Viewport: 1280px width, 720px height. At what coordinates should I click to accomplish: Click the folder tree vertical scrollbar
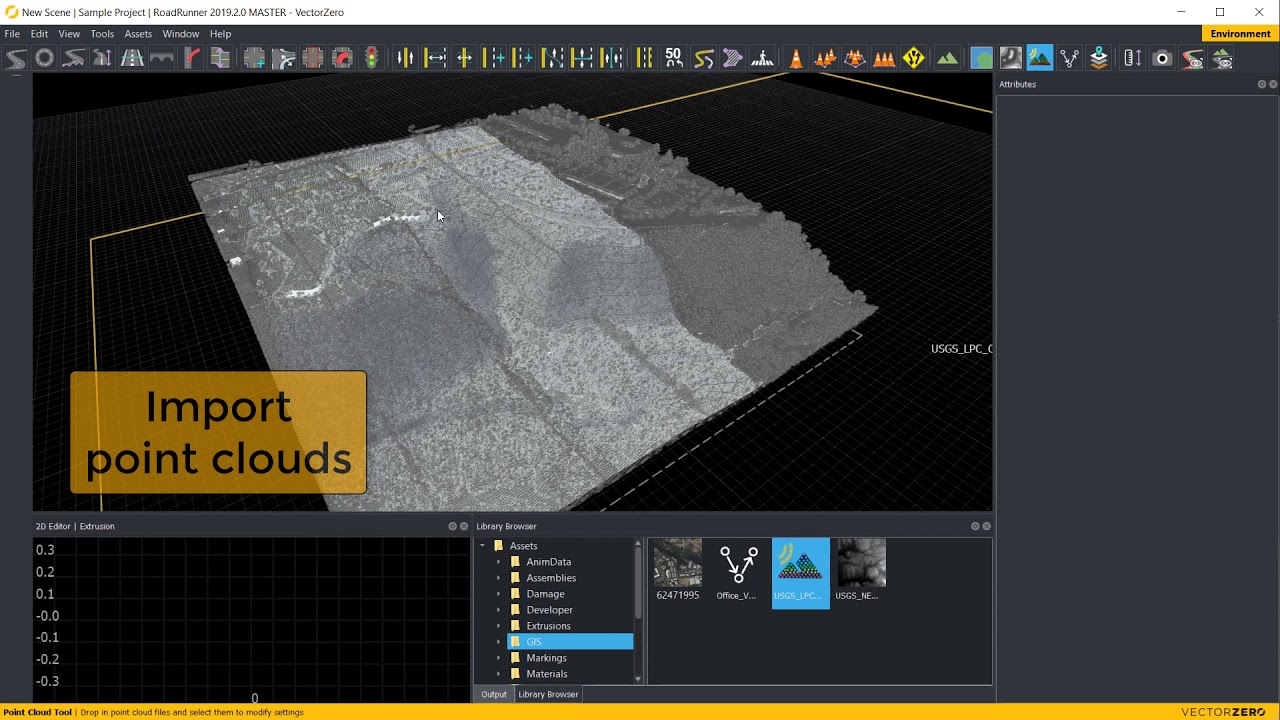[x=638, y=581]
